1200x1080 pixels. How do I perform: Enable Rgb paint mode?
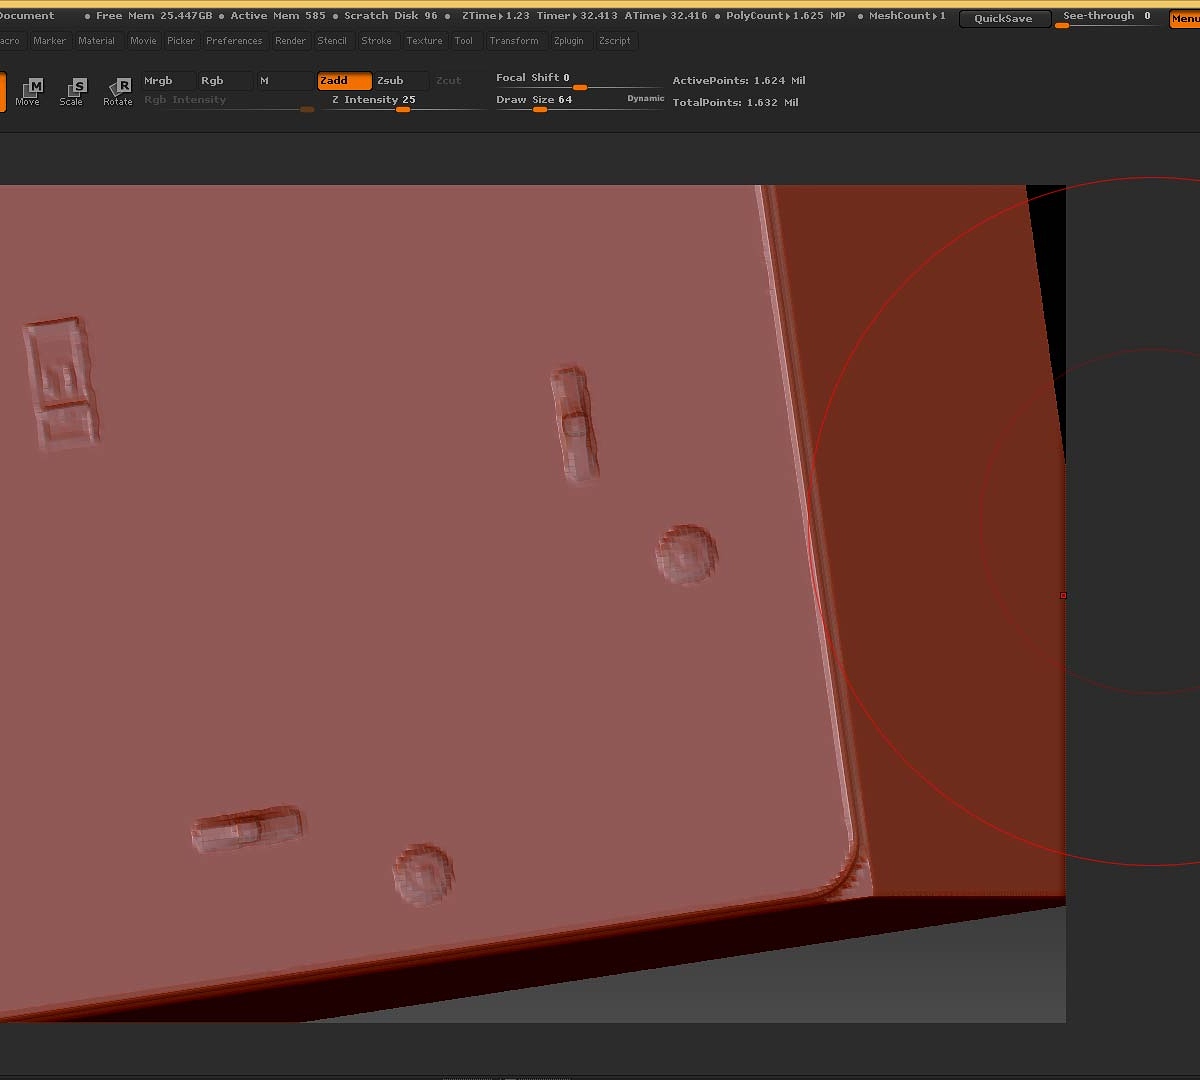click(x=222, y=81)
